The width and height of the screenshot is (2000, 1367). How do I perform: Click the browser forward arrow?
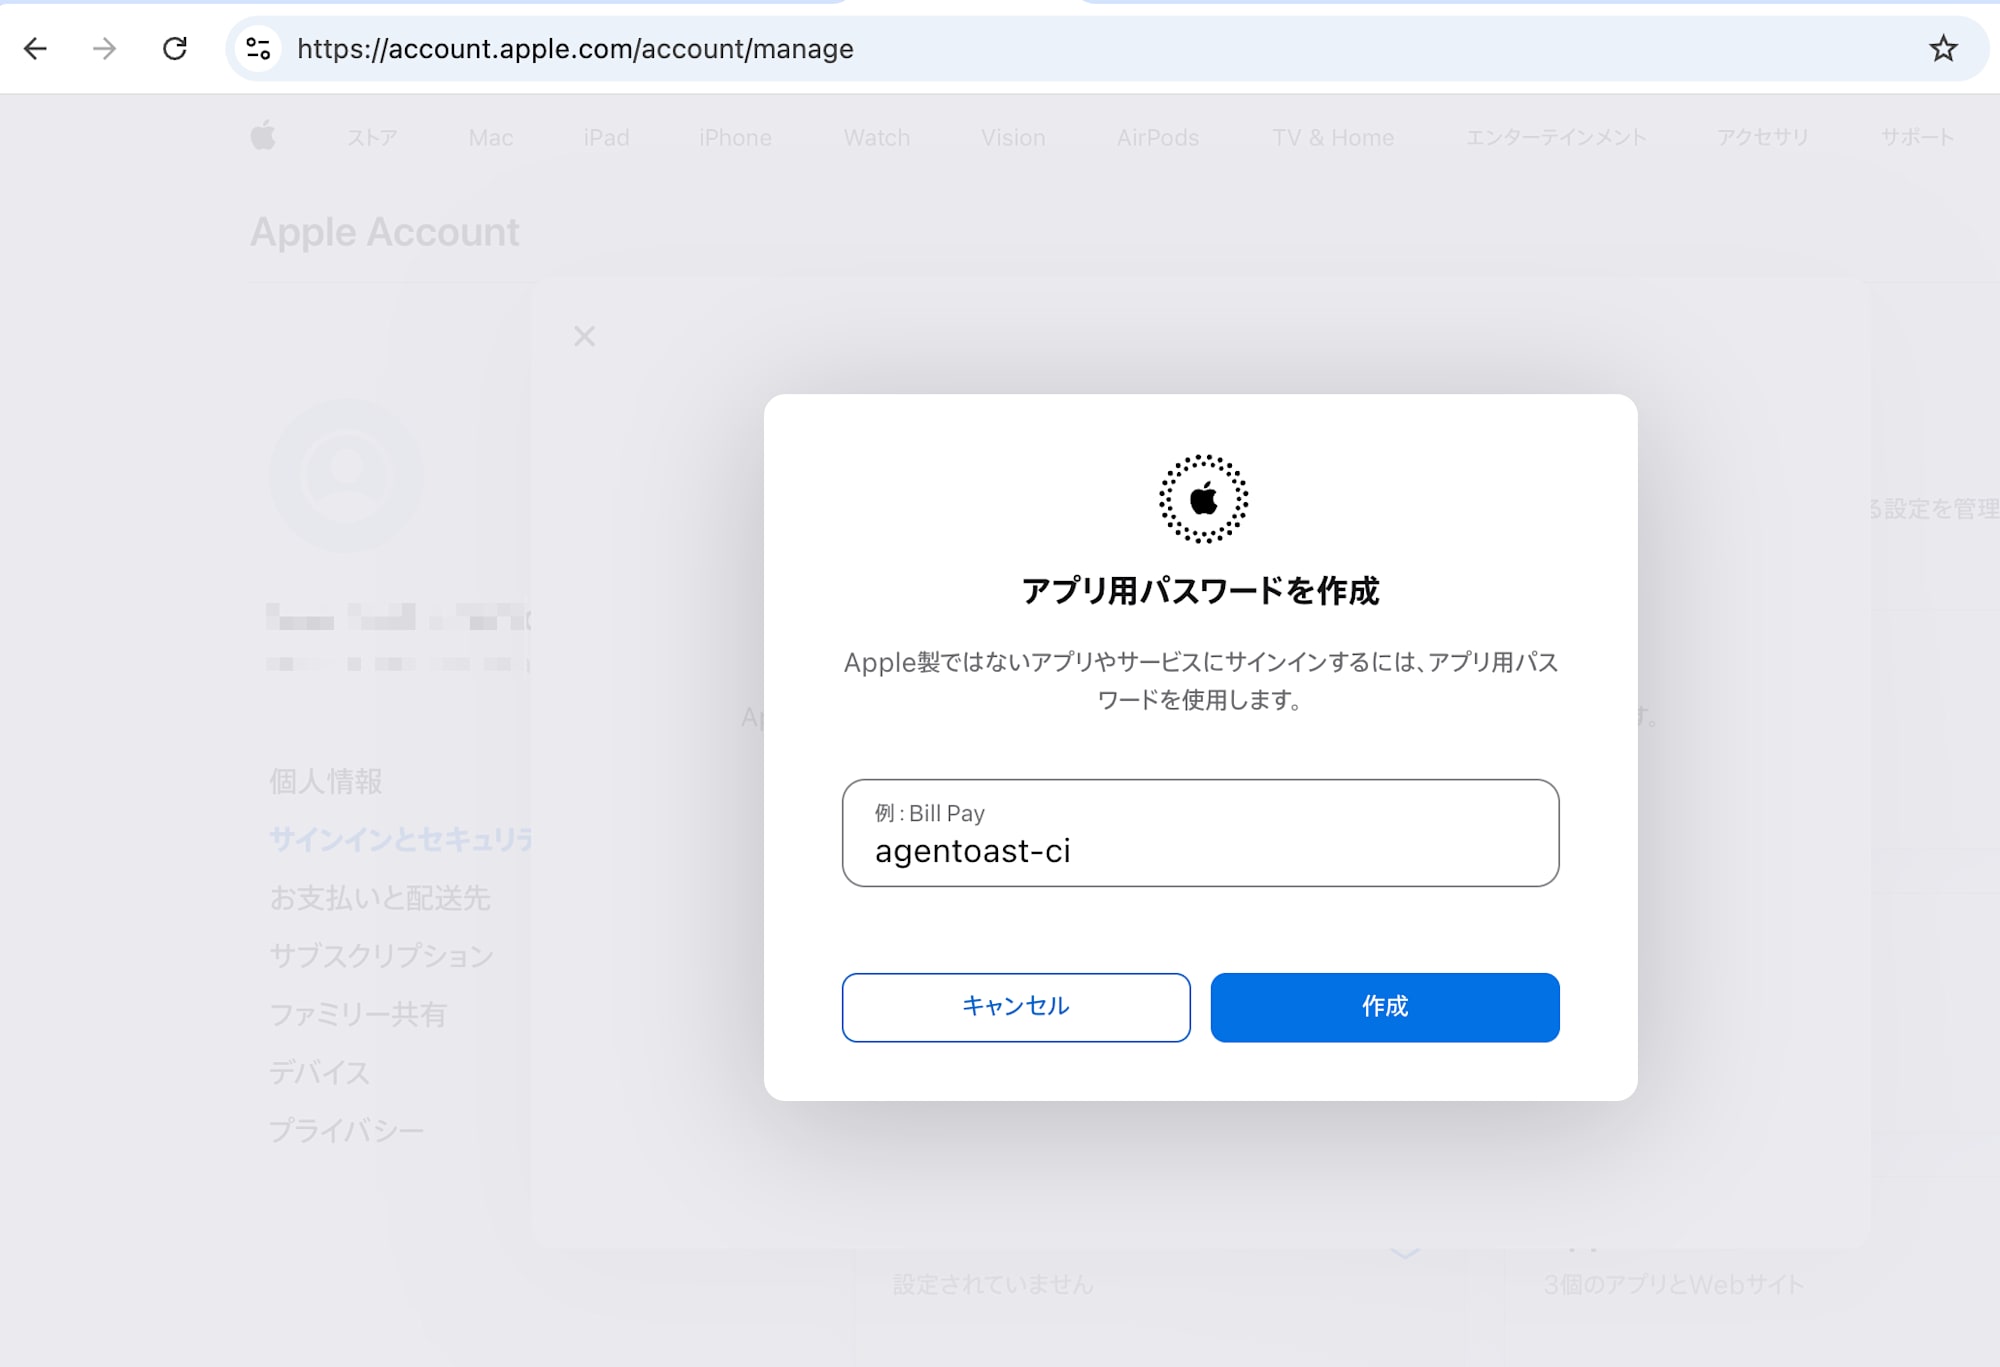pyautogui.click(x=104, y=49)
